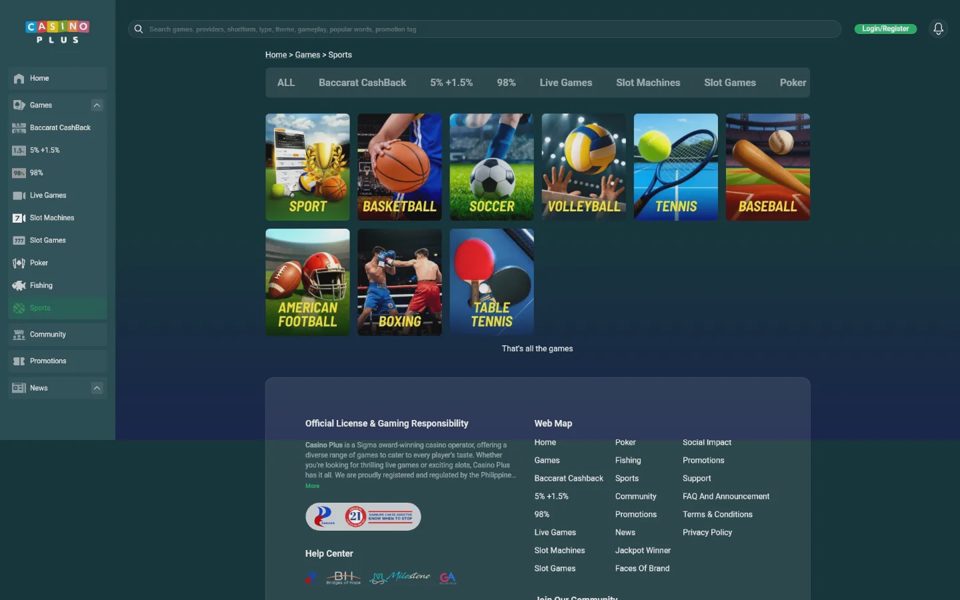Collapse the Games sidebar section
Image resolution: width=960 pixels, height=600 pixels.
97,105
